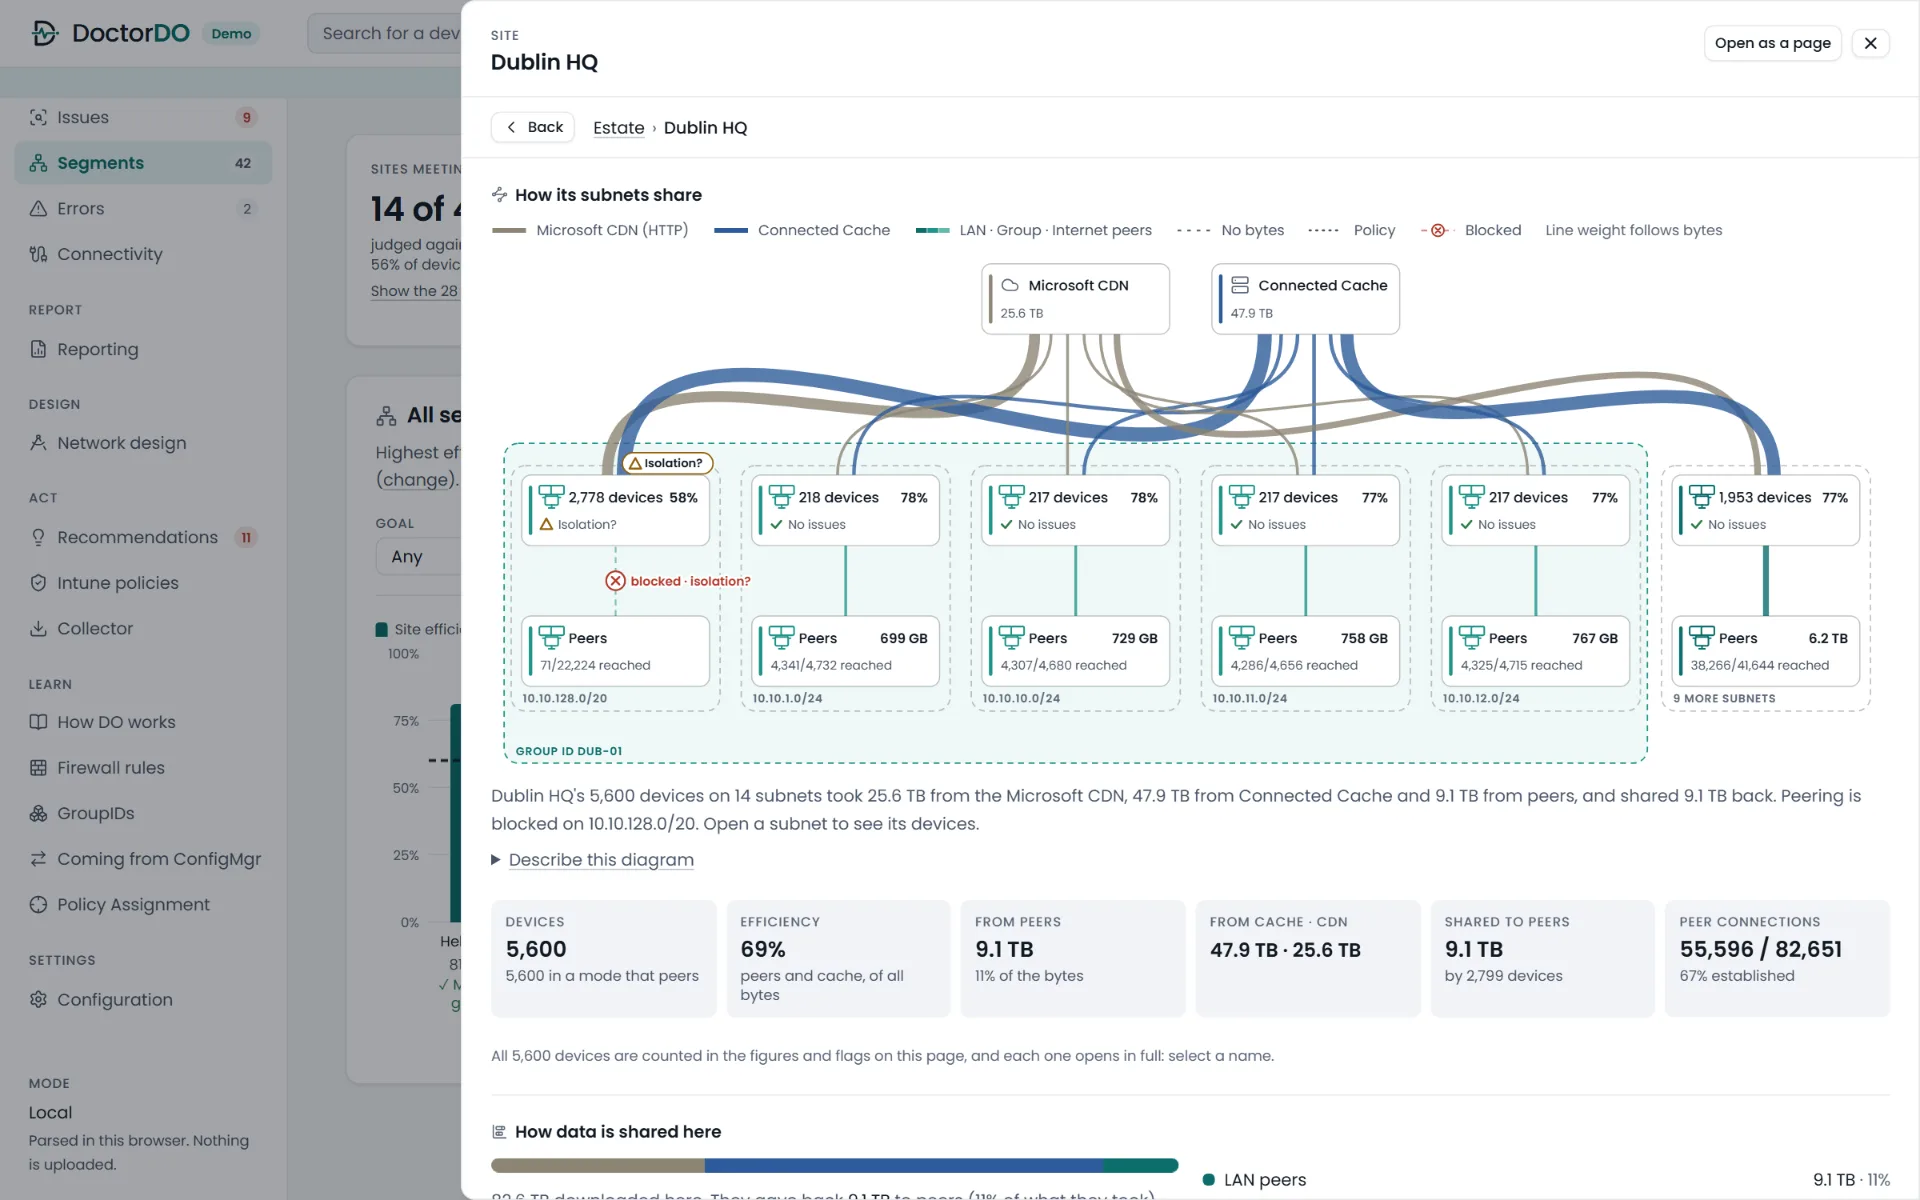The width and height of the screenshot is (1920, 1200).
Task: Click the Connected Cache server icon
Action: coord(1240,285)
